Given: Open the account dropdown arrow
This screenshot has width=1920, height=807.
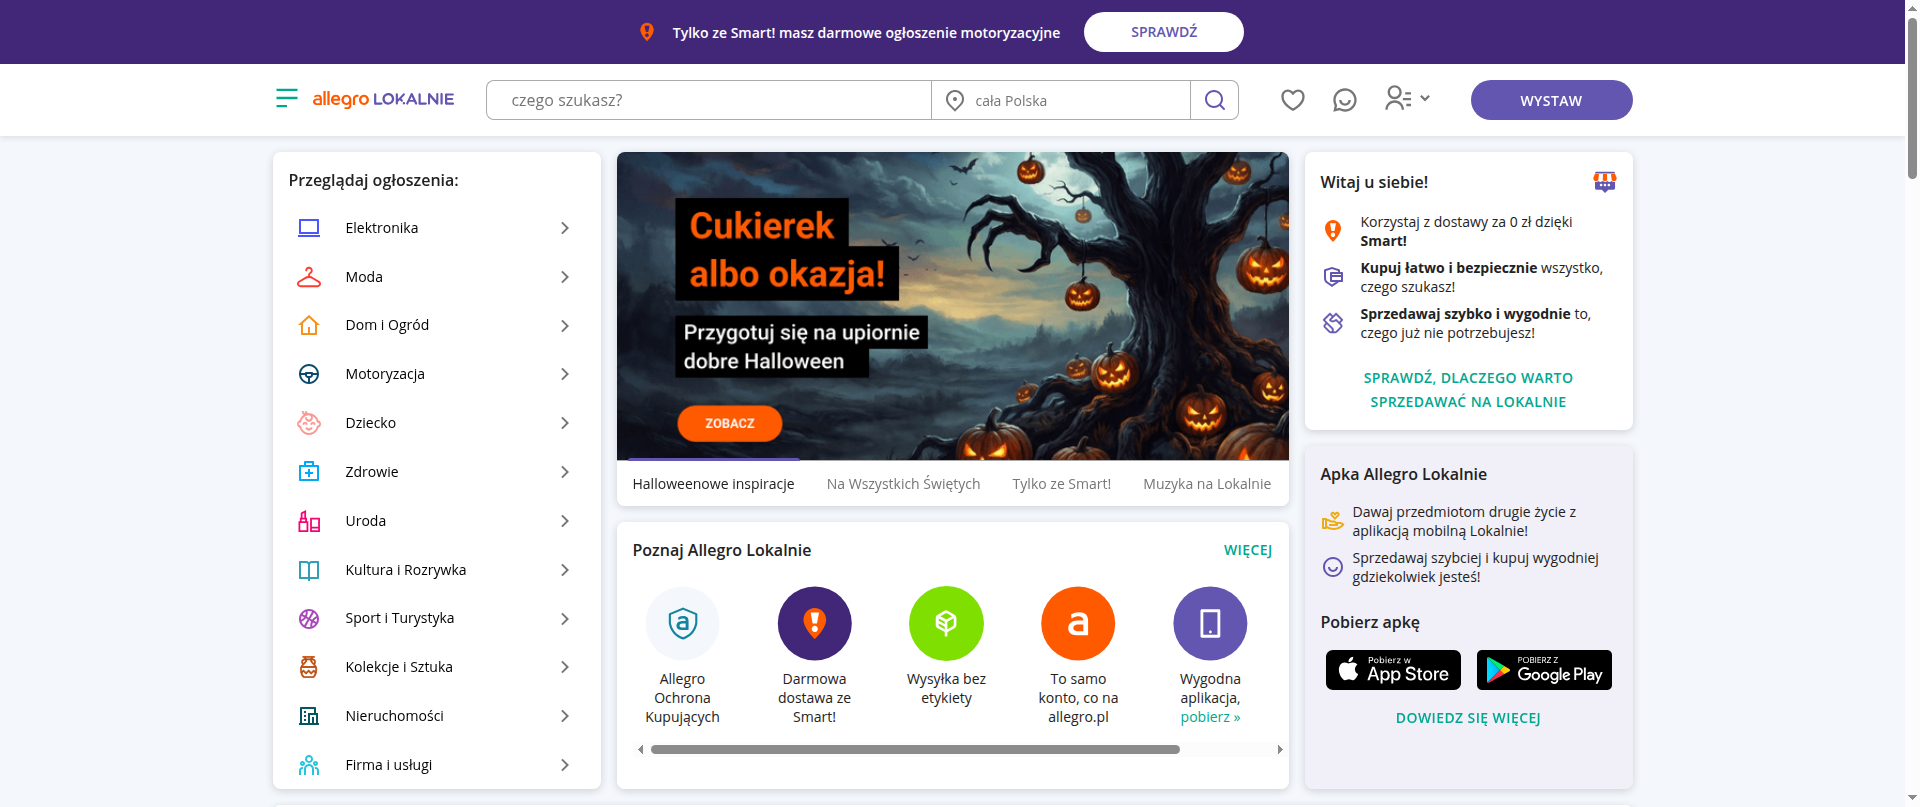Looking at the screenshot, I should 1425,98.
